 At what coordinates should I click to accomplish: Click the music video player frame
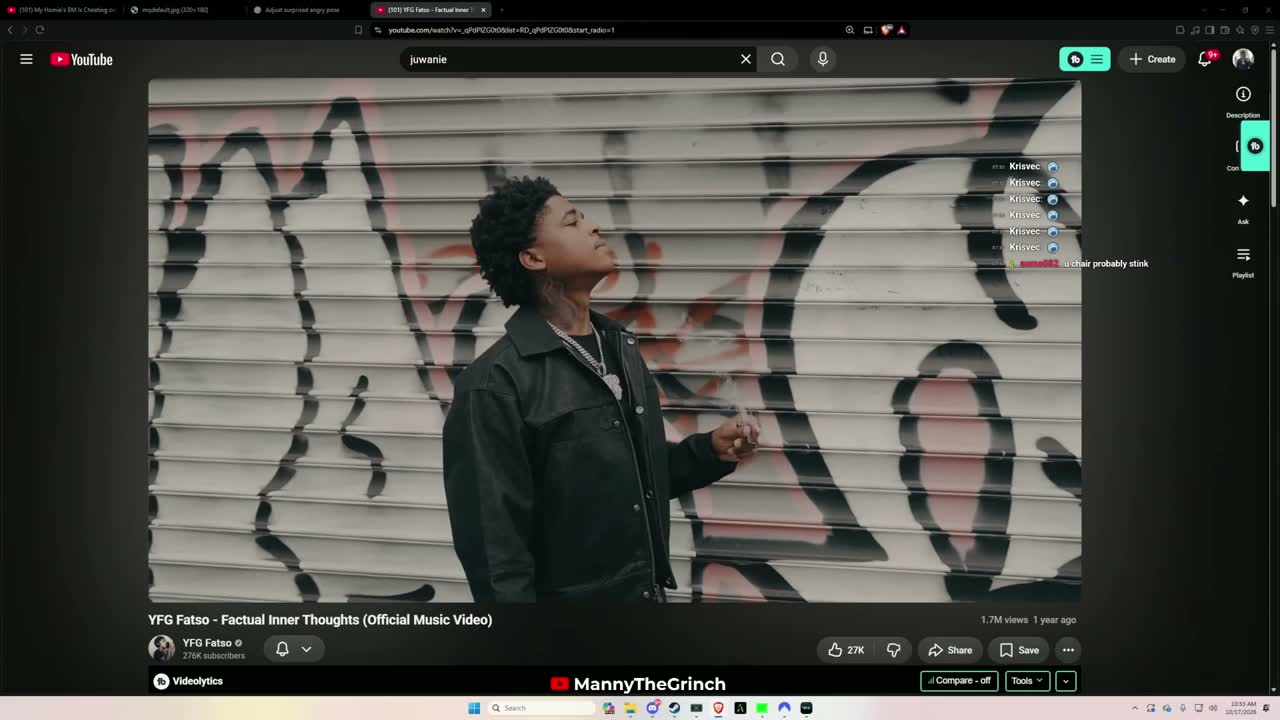tap(614, 341)
